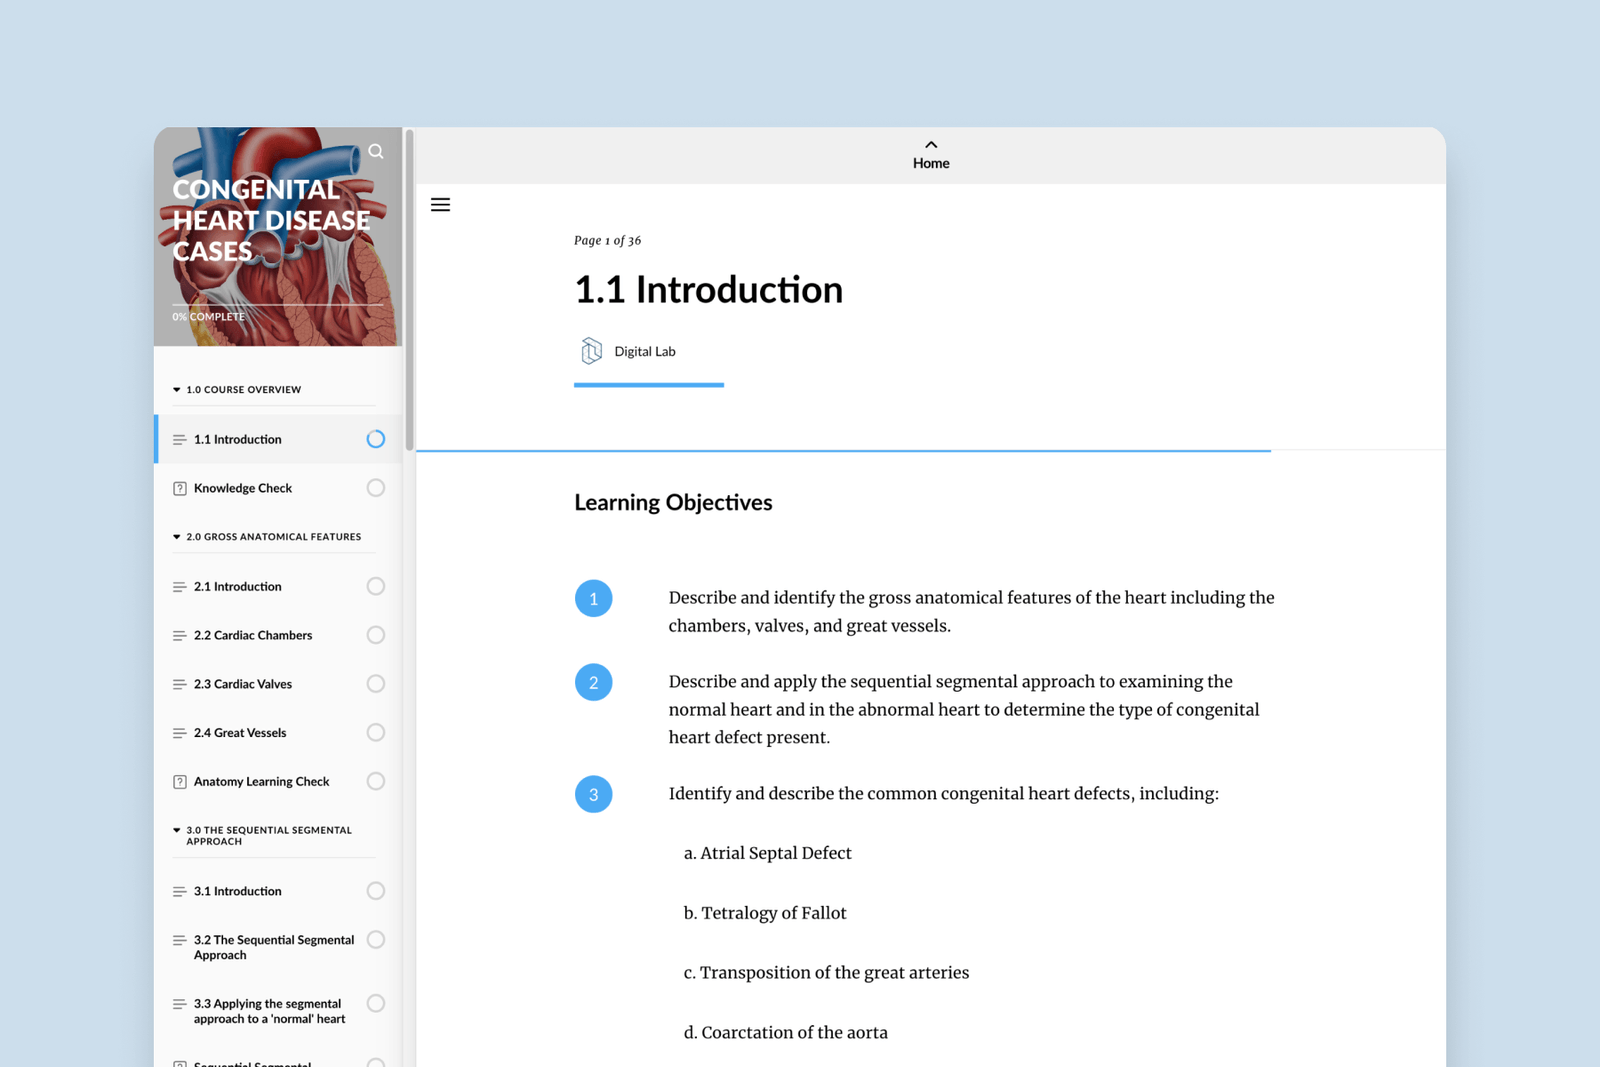Click 'd. Coarctation of the aorta' item
Viewport: 1600px width, 1067px height.
pyautogui.click(x=785, y=1033)
